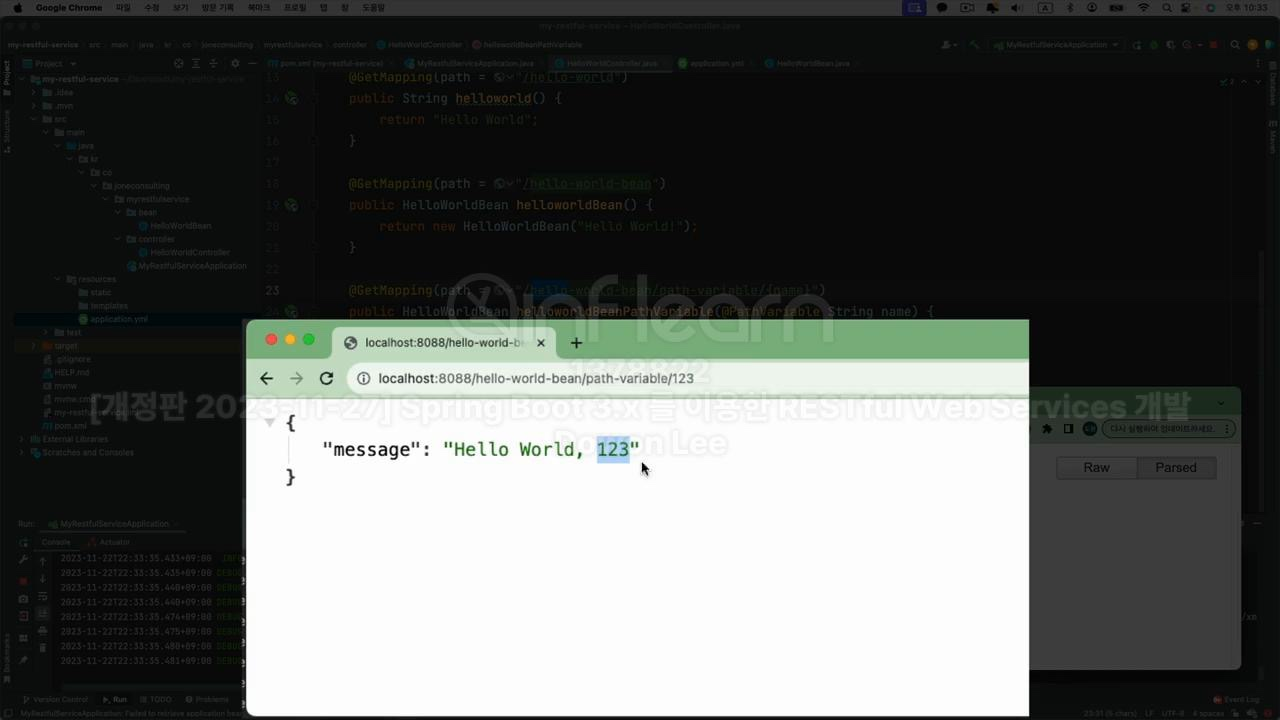Switch JSON viewer to Parsed

[x=1176, y=467]
